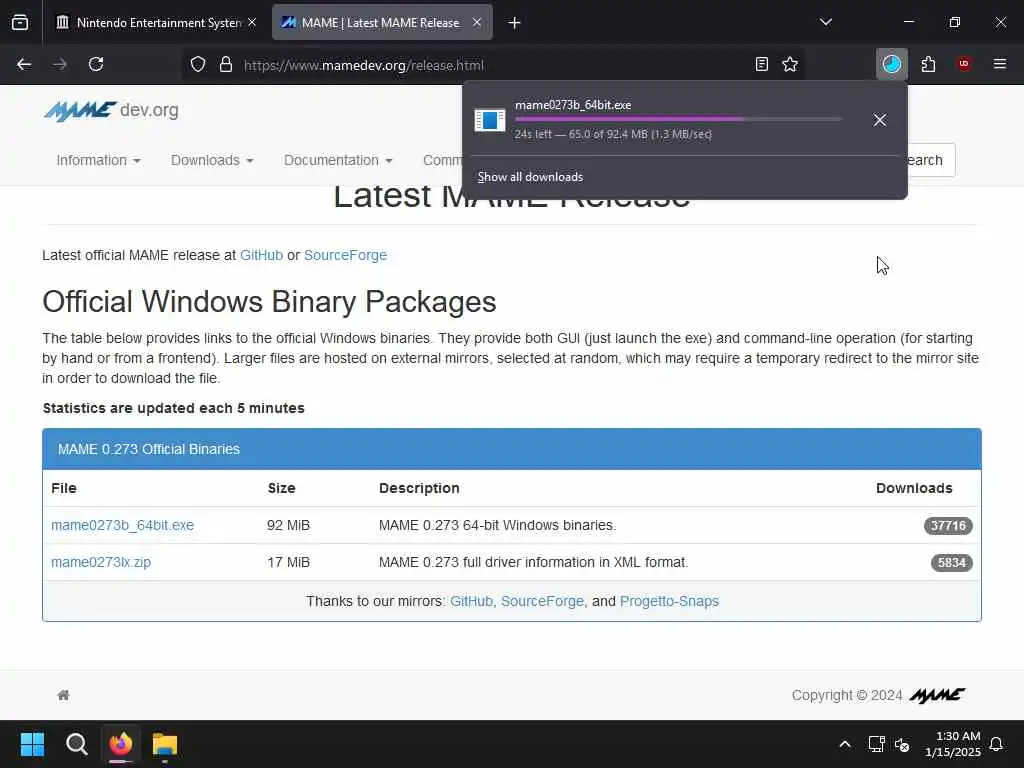Screen dimensions: 1024x768
Task: Go back to the previous page
Action: click(x=24, y=64)
